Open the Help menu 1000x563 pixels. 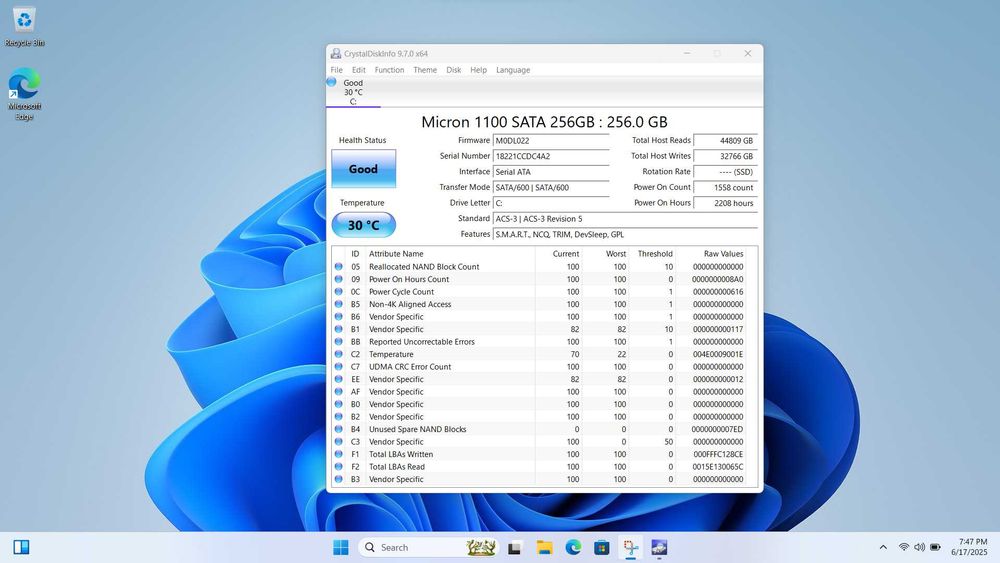478,70
